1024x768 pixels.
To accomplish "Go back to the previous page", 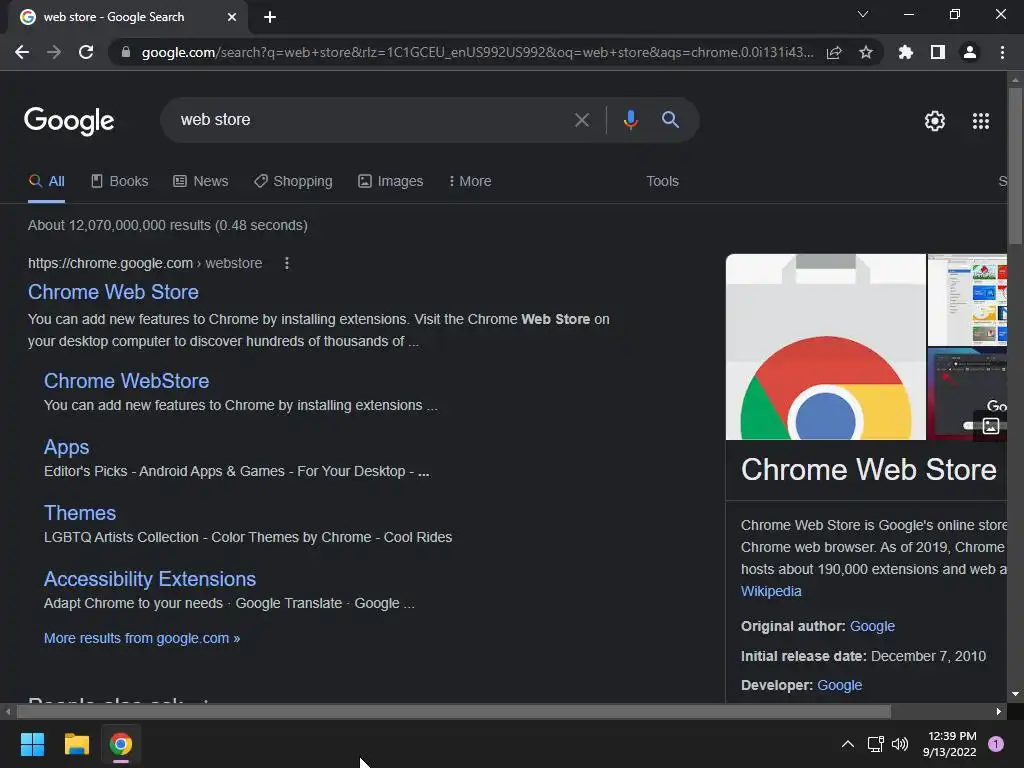I will click(22, 52).
